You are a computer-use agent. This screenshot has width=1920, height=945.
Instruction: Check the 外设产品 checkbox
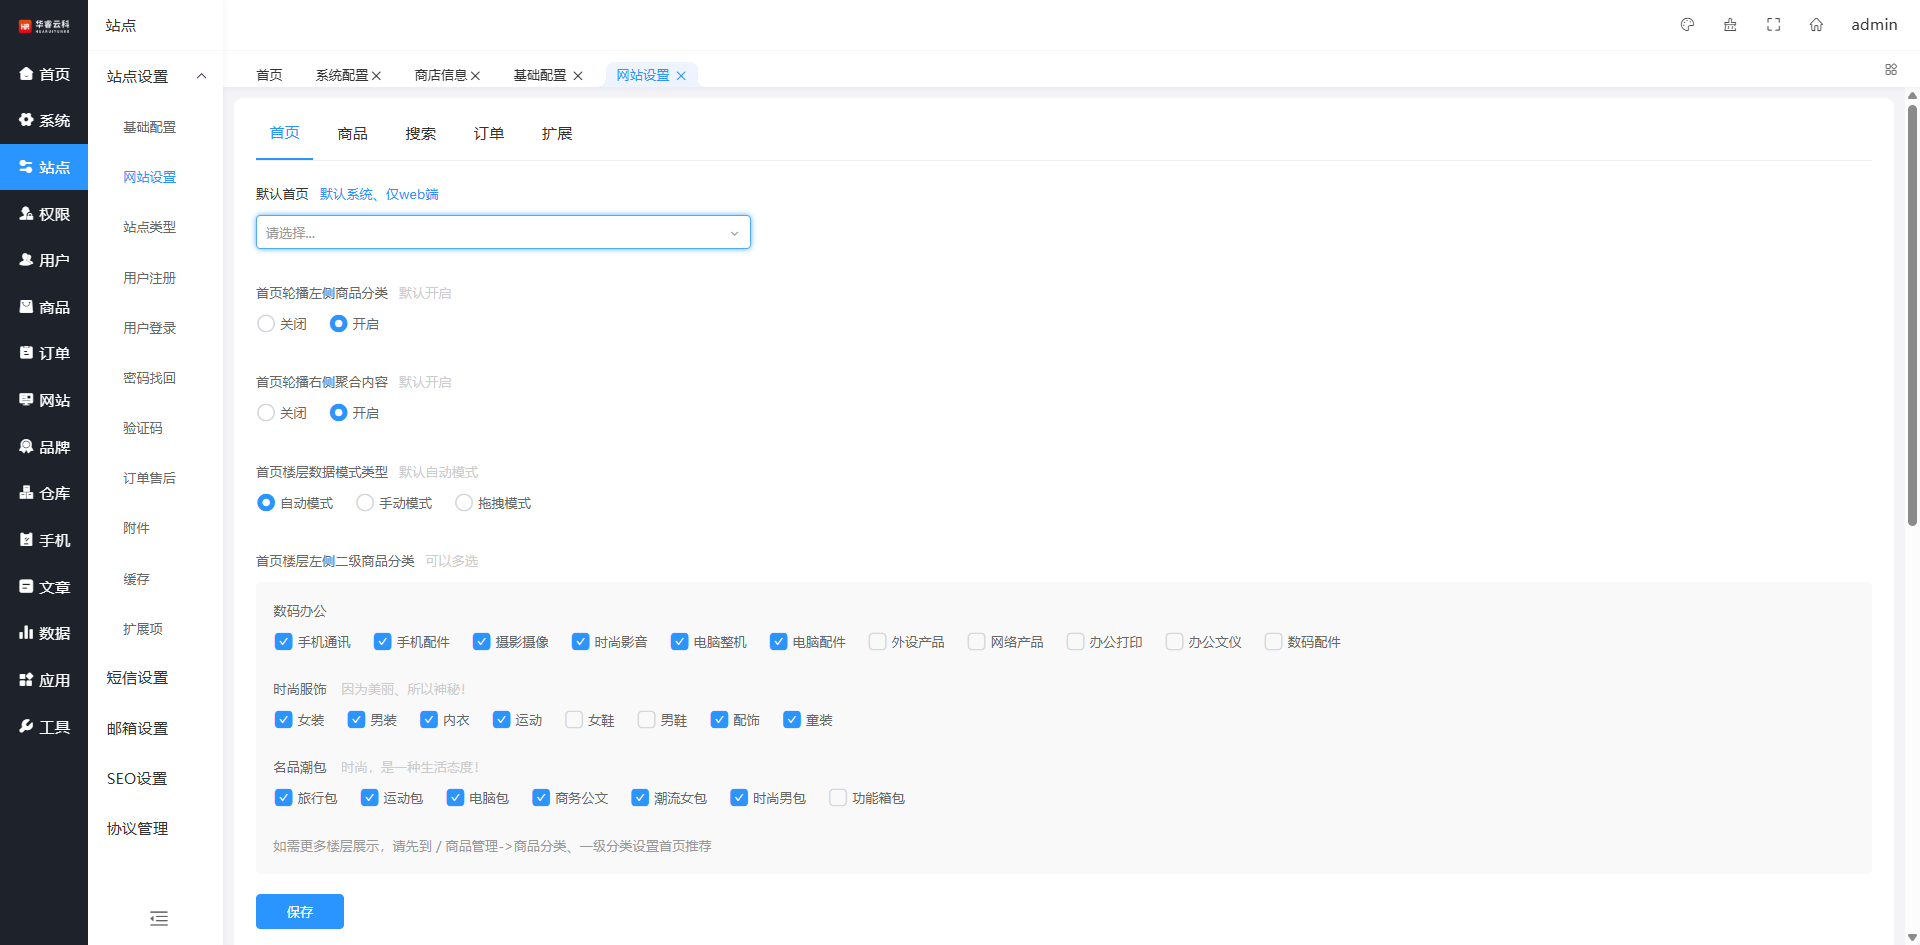[877, 642]
